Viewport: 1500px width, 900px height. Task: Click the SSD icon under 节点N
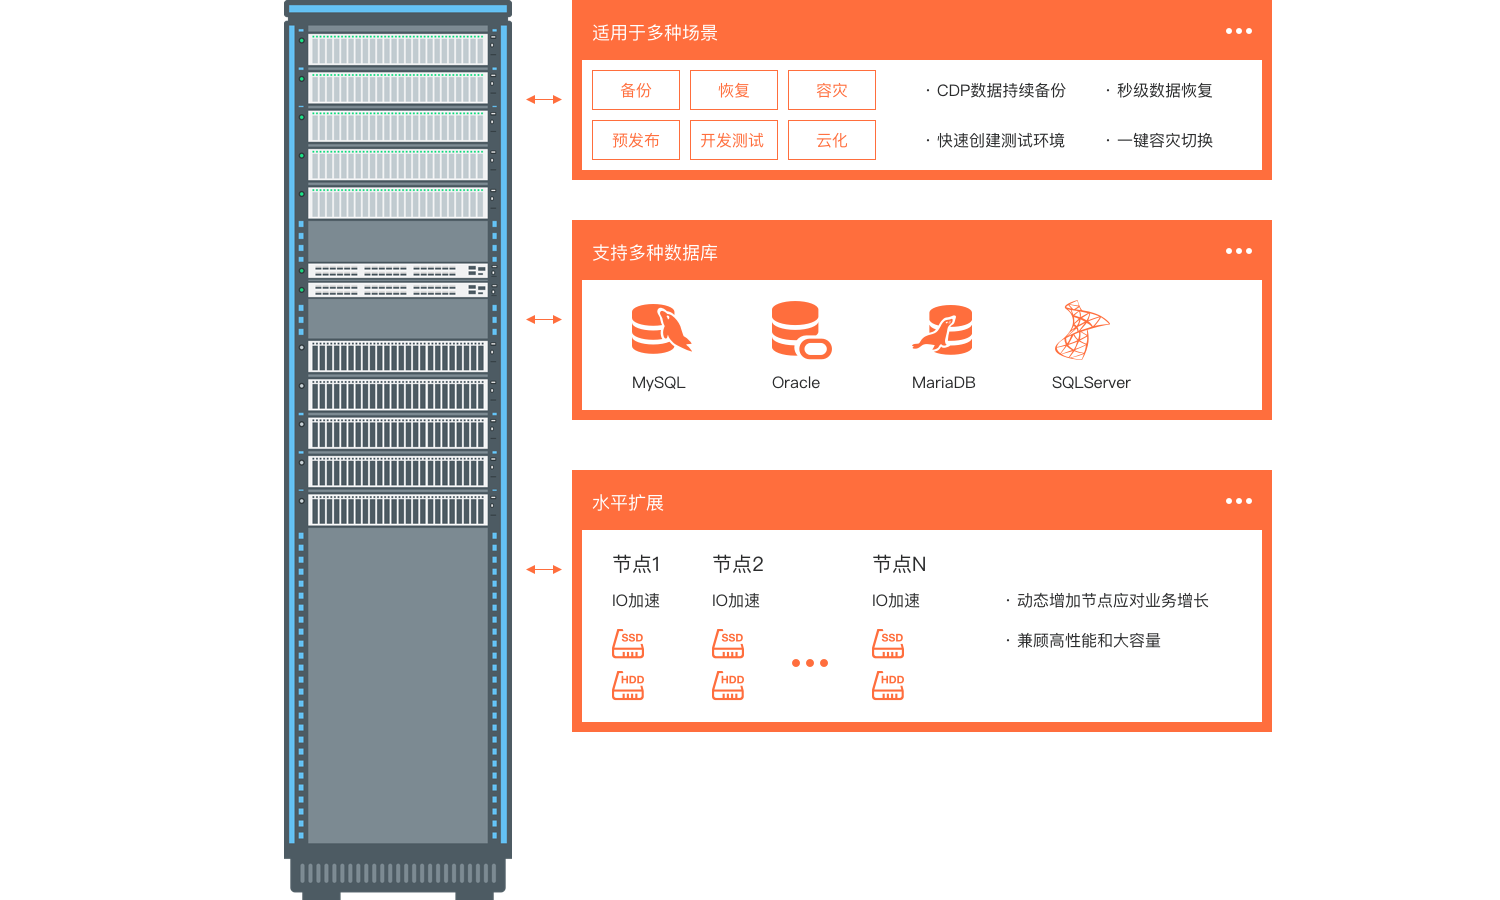(888, 643)
